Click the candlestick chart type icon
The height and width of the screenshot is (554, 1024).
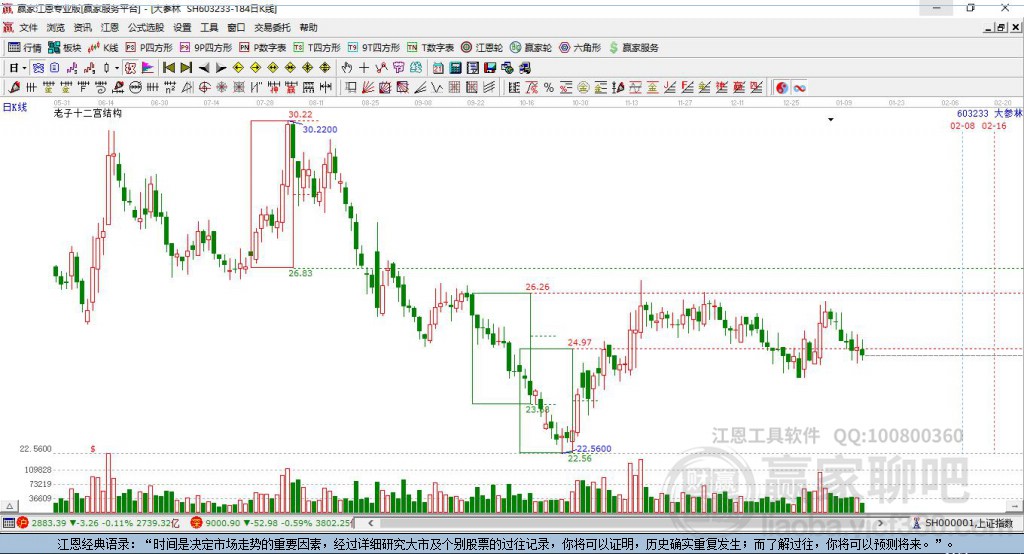pyautogui.click(x=106, y=68)
